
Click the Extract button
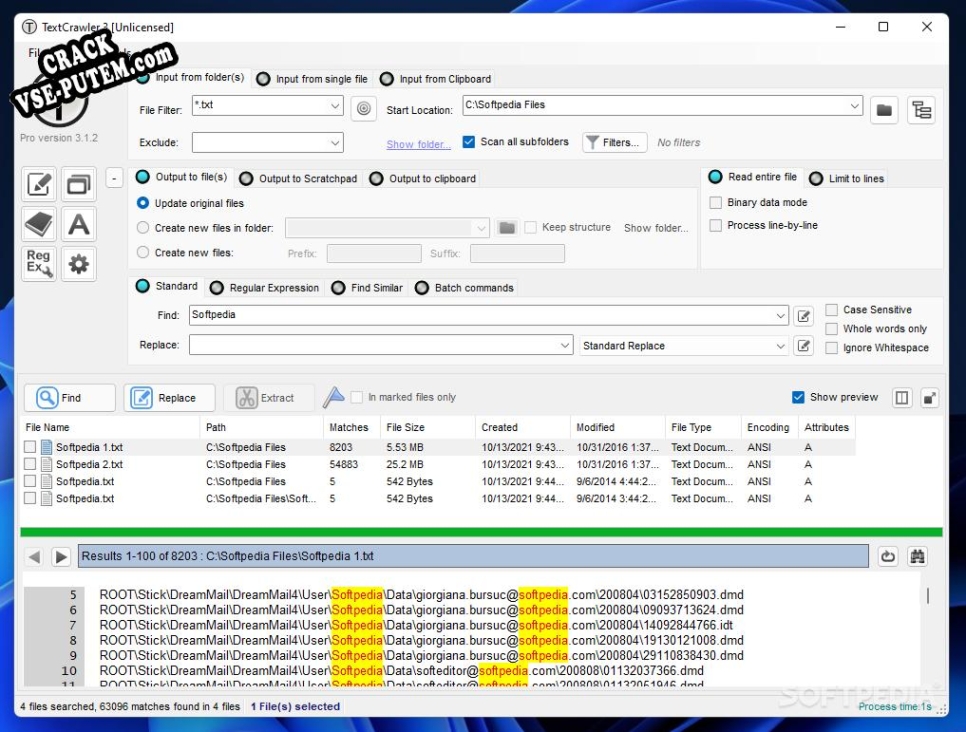coord(269,397)
